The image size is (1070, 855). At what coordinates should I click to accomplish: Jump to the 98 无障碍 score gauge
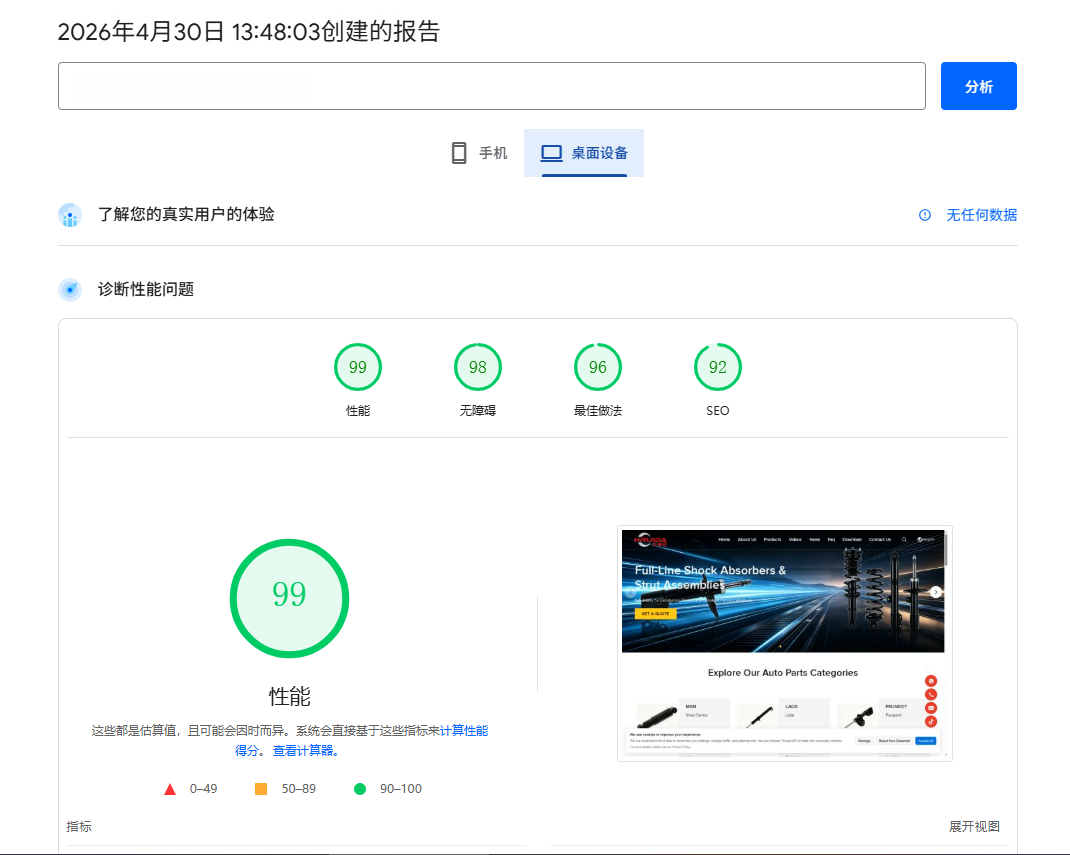pyautogui.click(x=478, y=367)
